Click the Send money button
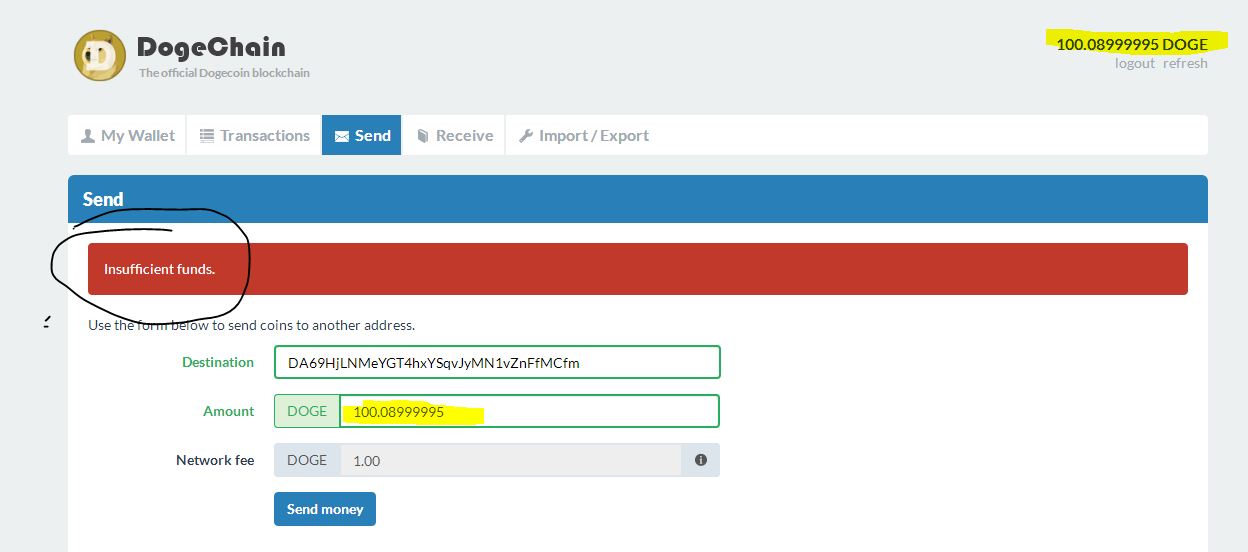1248x552 pixels. 325,509
